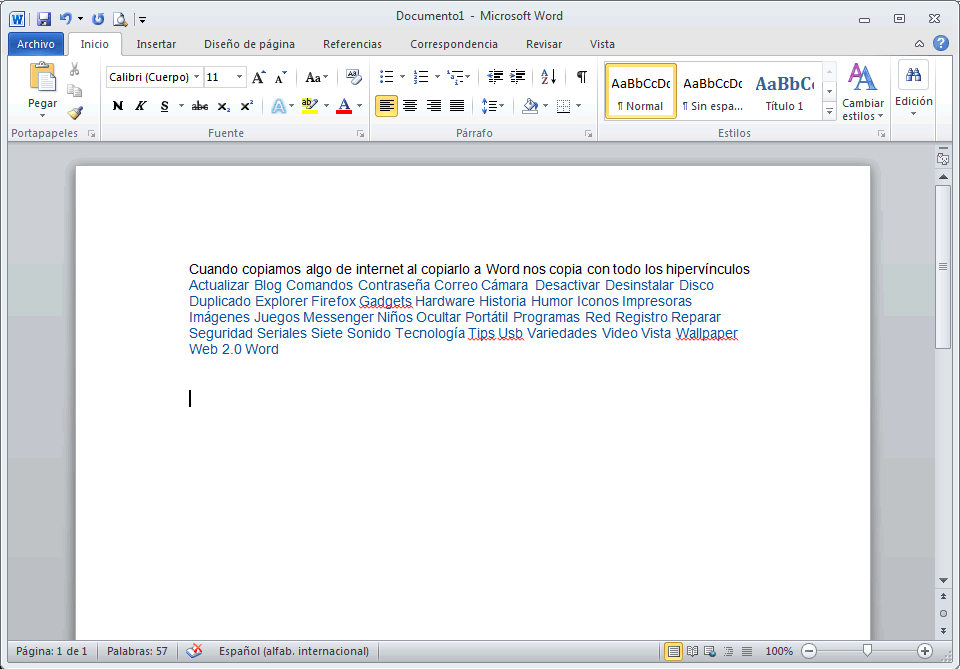
Task: Expand the underline style dropdown arrow
Action: click(181, 106)
